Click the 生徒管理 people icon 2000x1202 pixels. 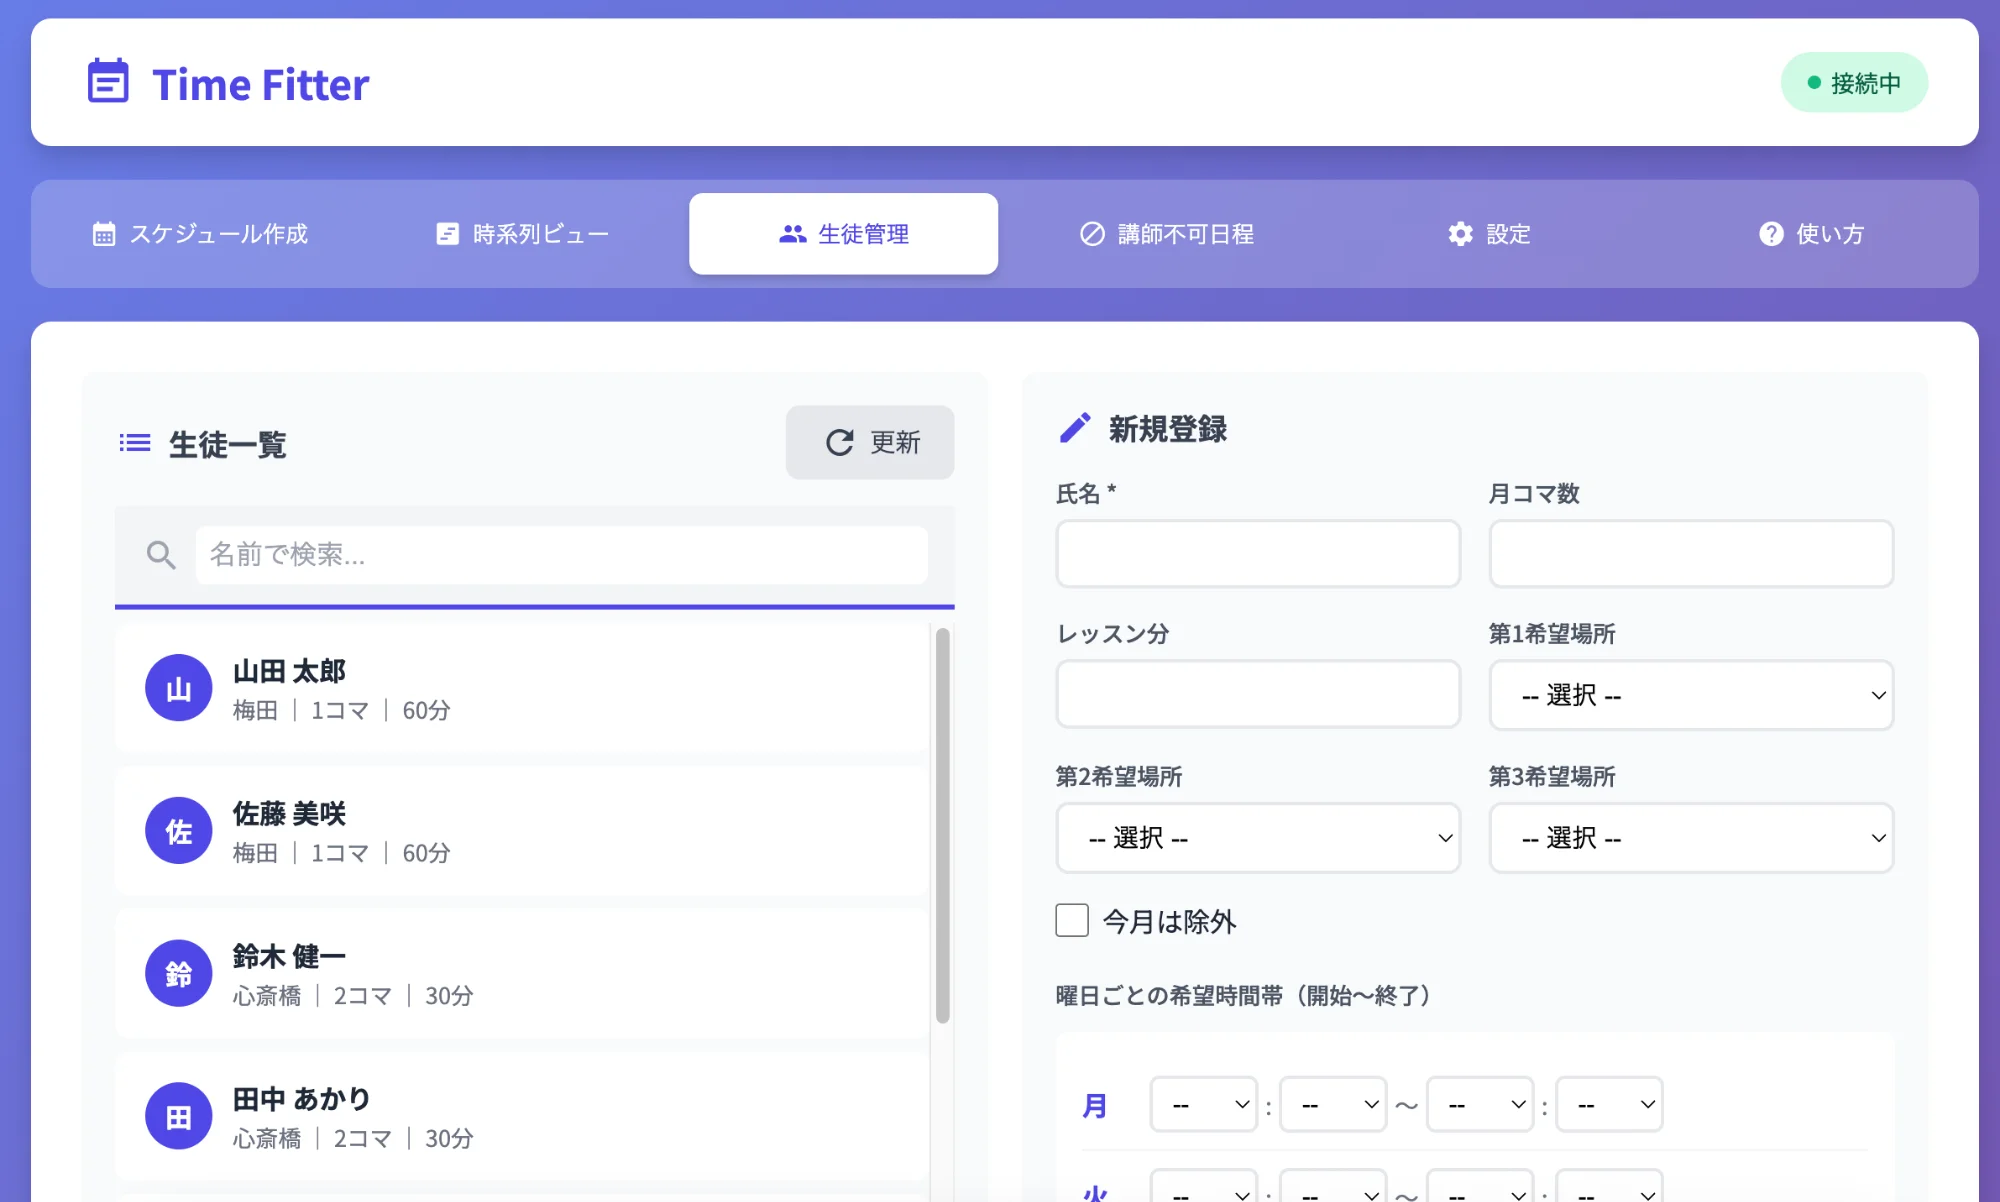[791, 233]
